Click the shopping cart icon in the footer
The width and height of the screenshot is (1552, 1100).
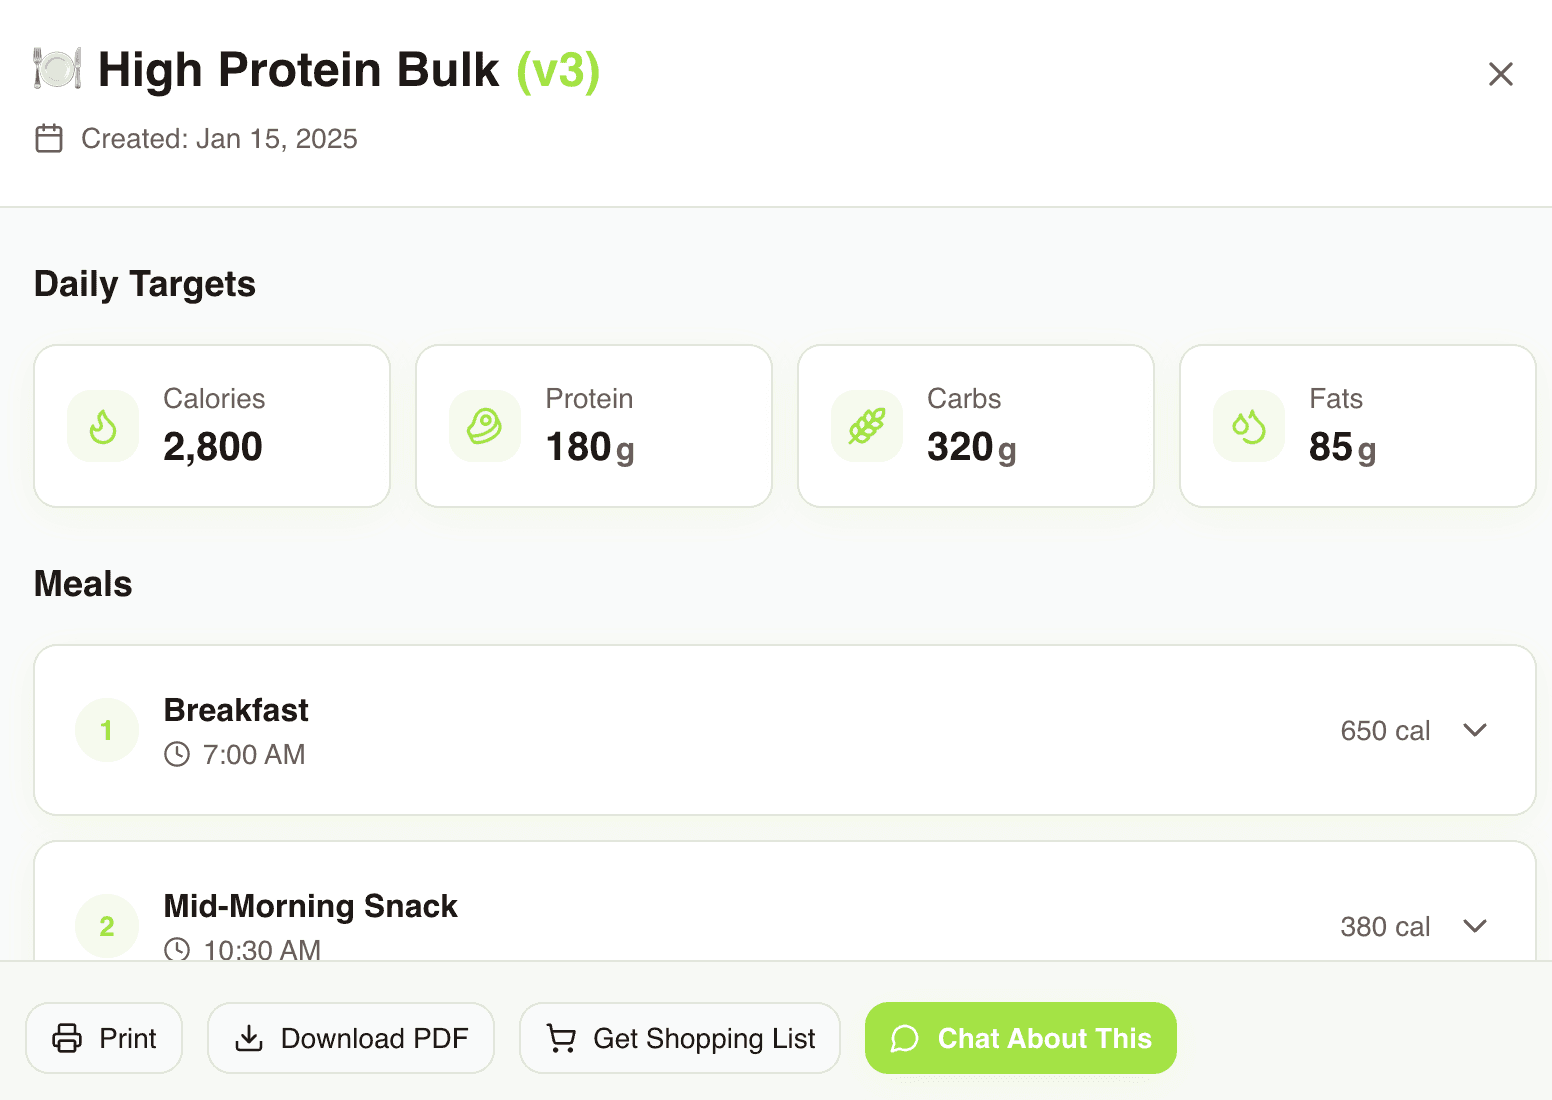click(562, 1038)
